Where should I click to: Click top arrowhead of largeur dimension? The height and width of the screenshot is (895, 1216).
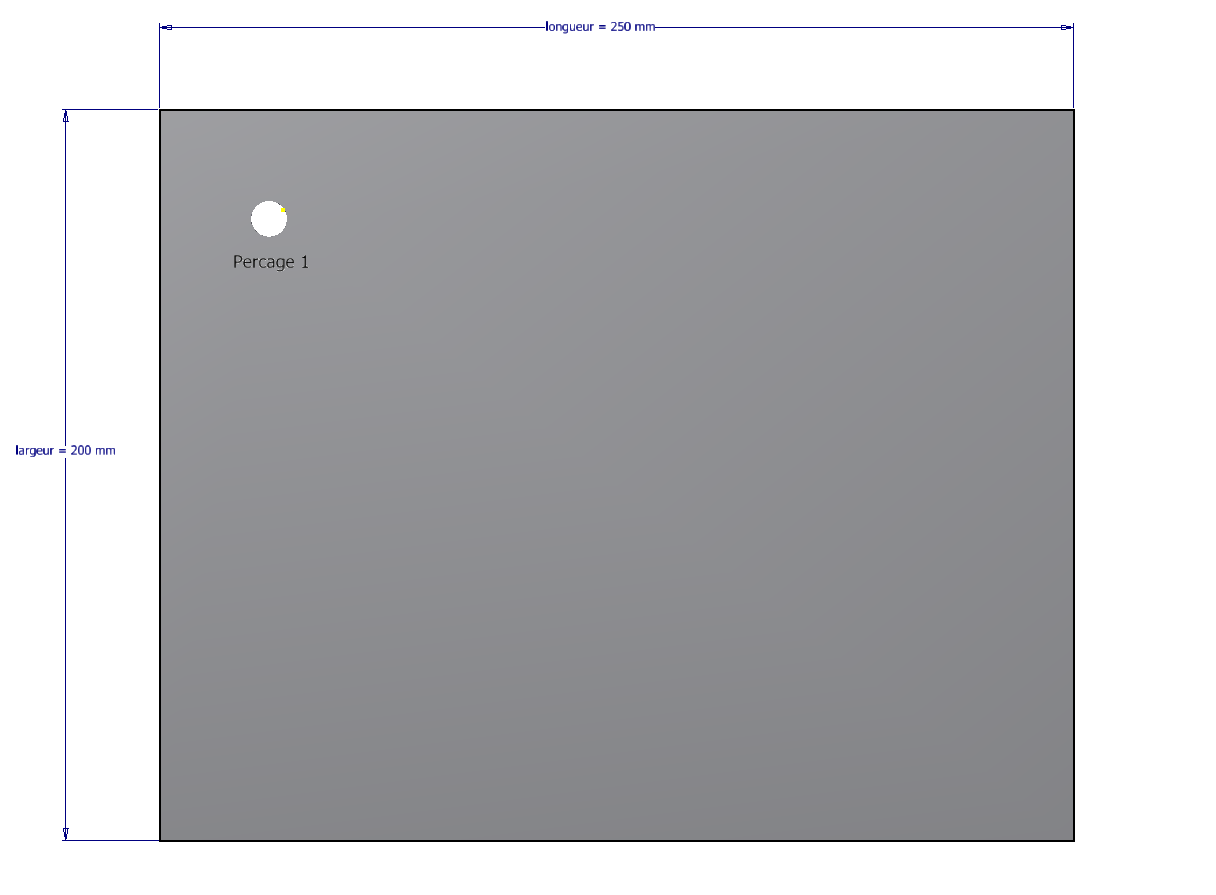coord(66,116)
